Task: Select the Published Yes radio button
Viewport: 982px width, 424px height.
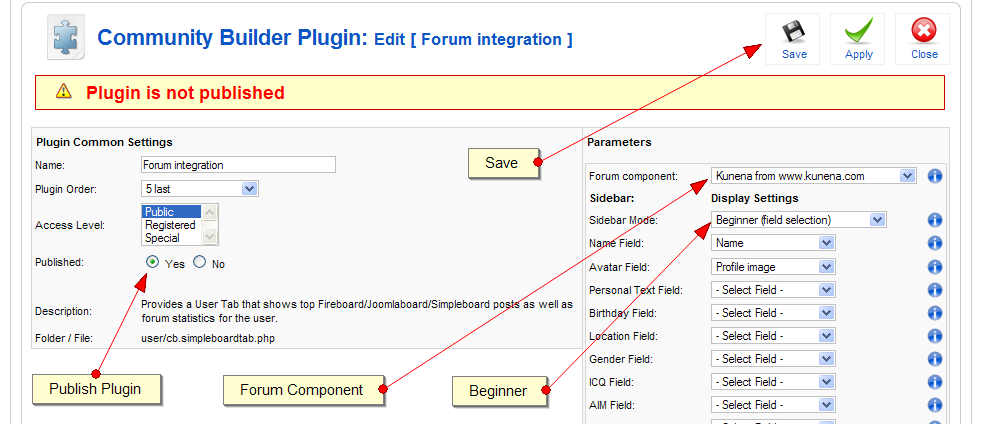Action: tap(152, 262)
